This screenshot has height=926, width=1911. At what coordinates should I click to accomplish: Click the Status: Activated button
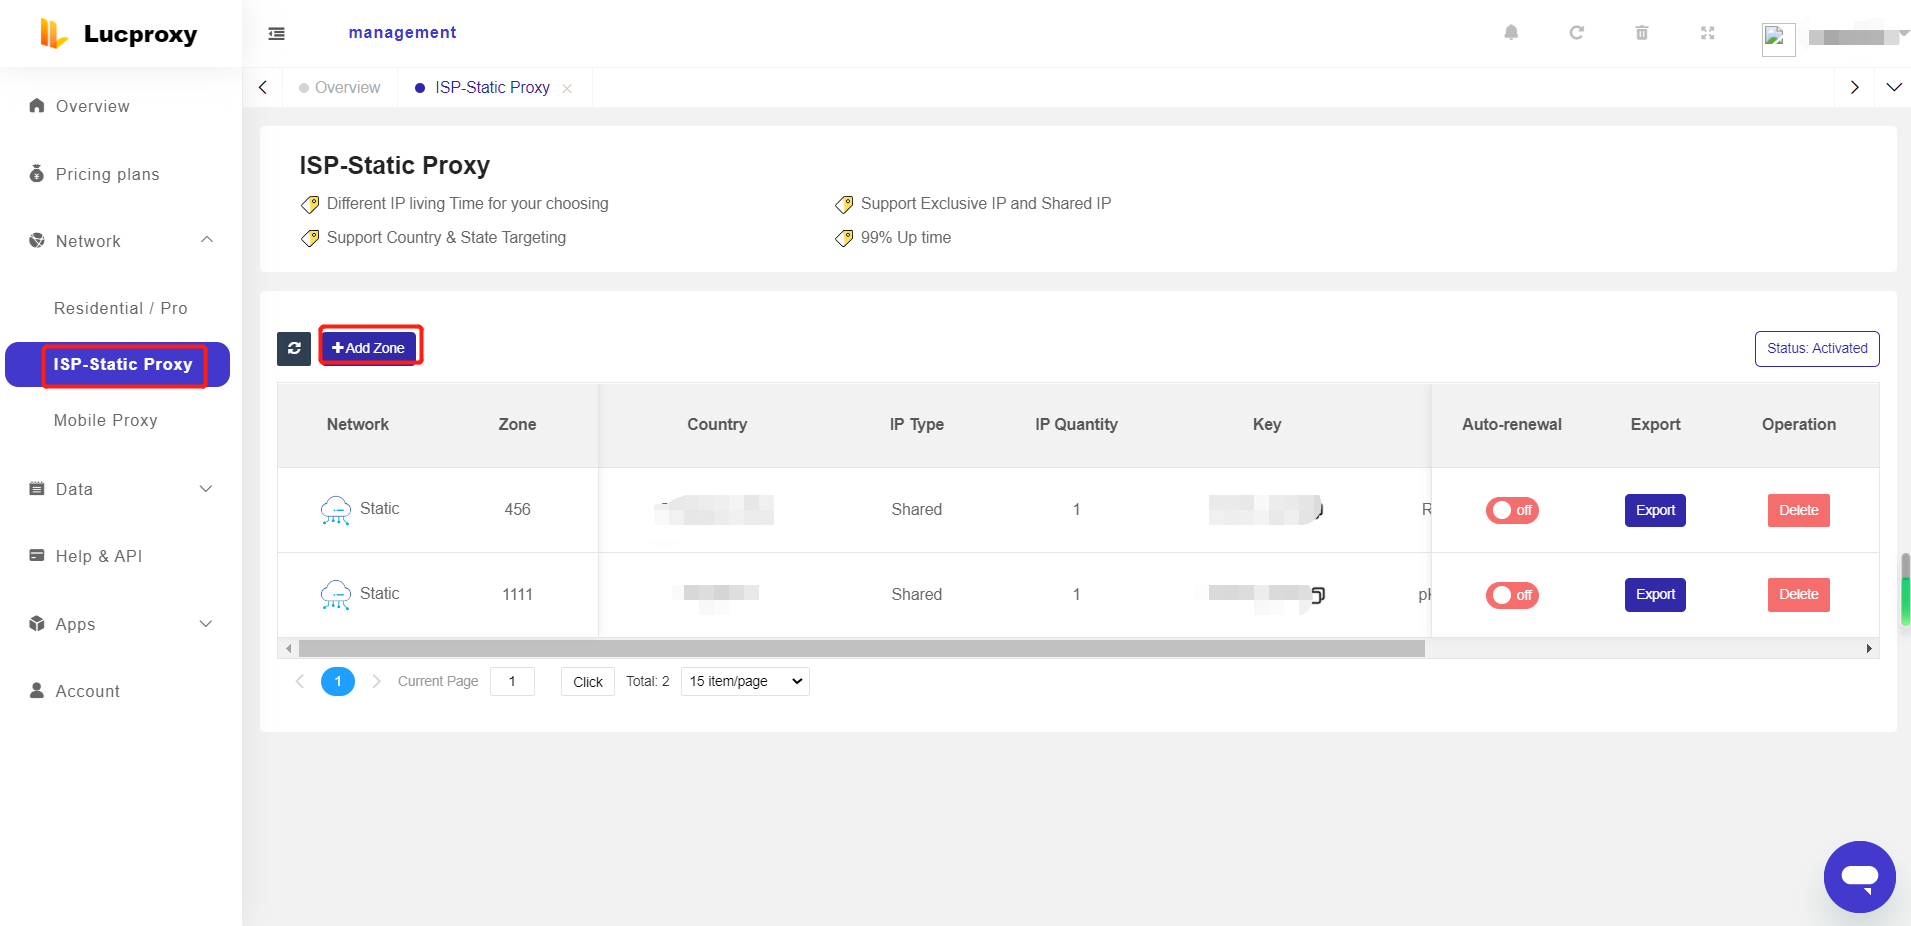(x=1817, y=349)
